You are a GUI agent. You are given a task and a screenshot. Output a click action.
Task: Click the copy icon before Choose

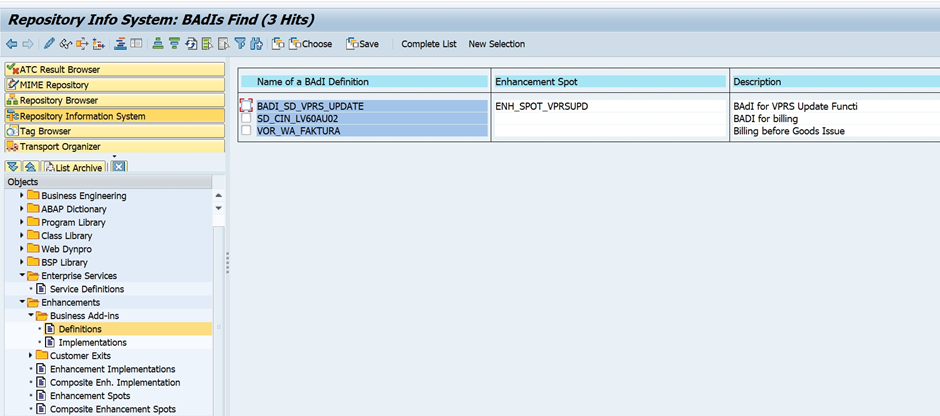pos(278,44)
